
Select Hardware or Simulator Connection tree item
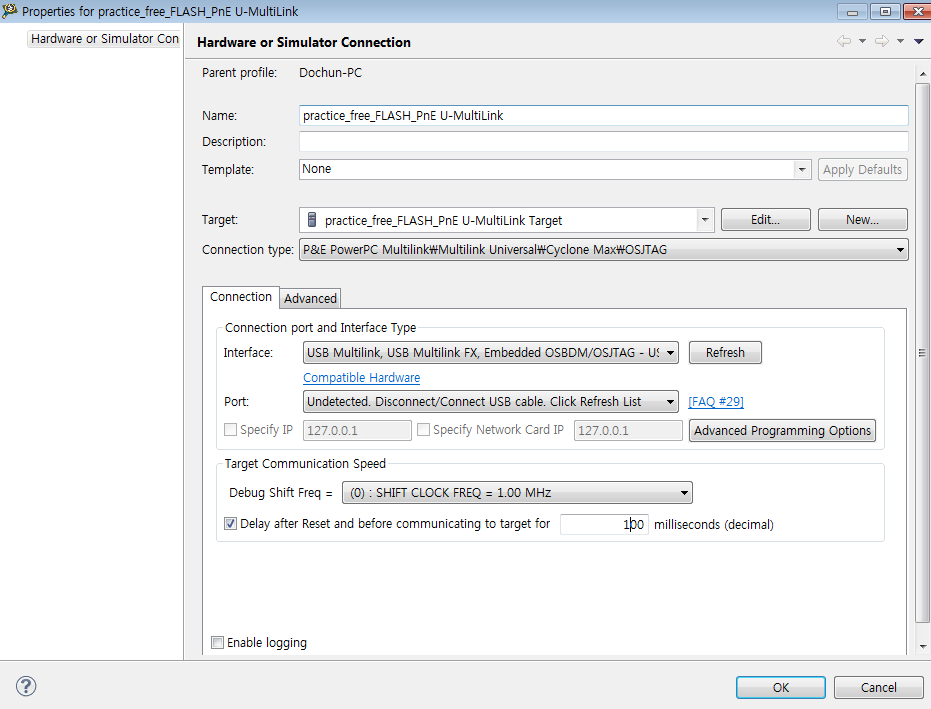tap(105, 39)
